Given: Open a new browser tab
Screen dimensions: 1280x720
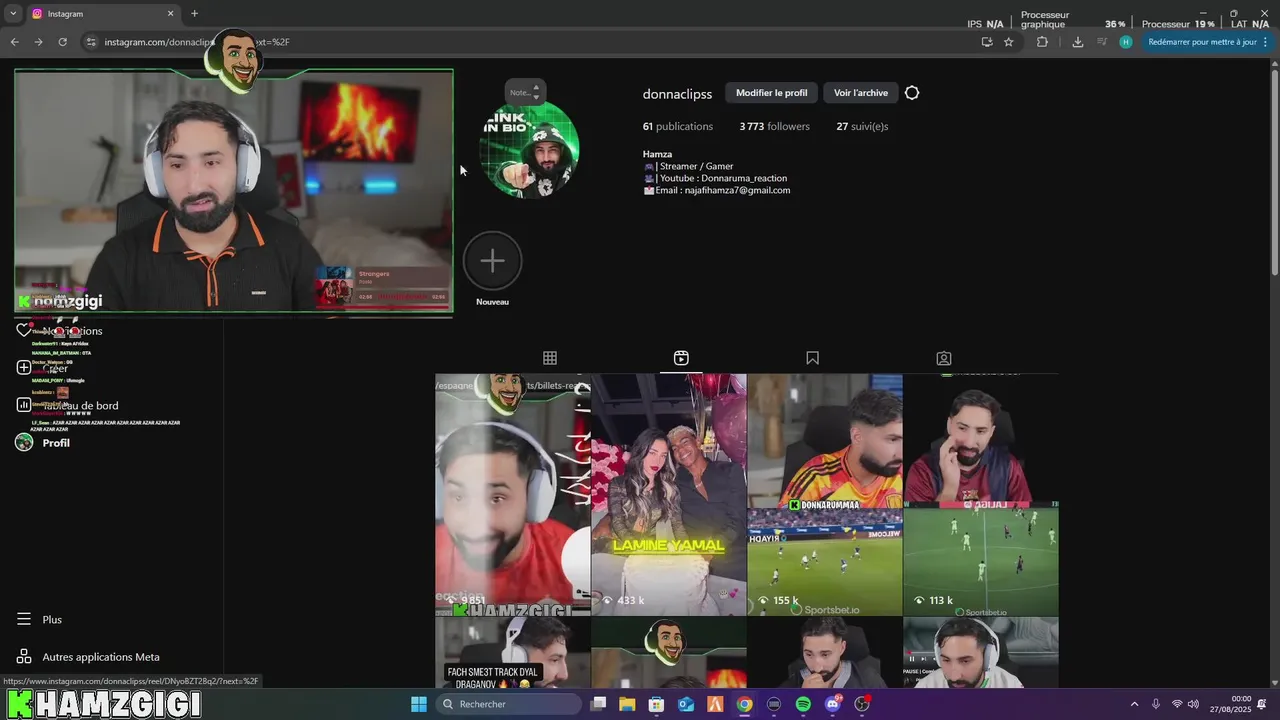Looking at the screenshot, I should coord(194,14).
